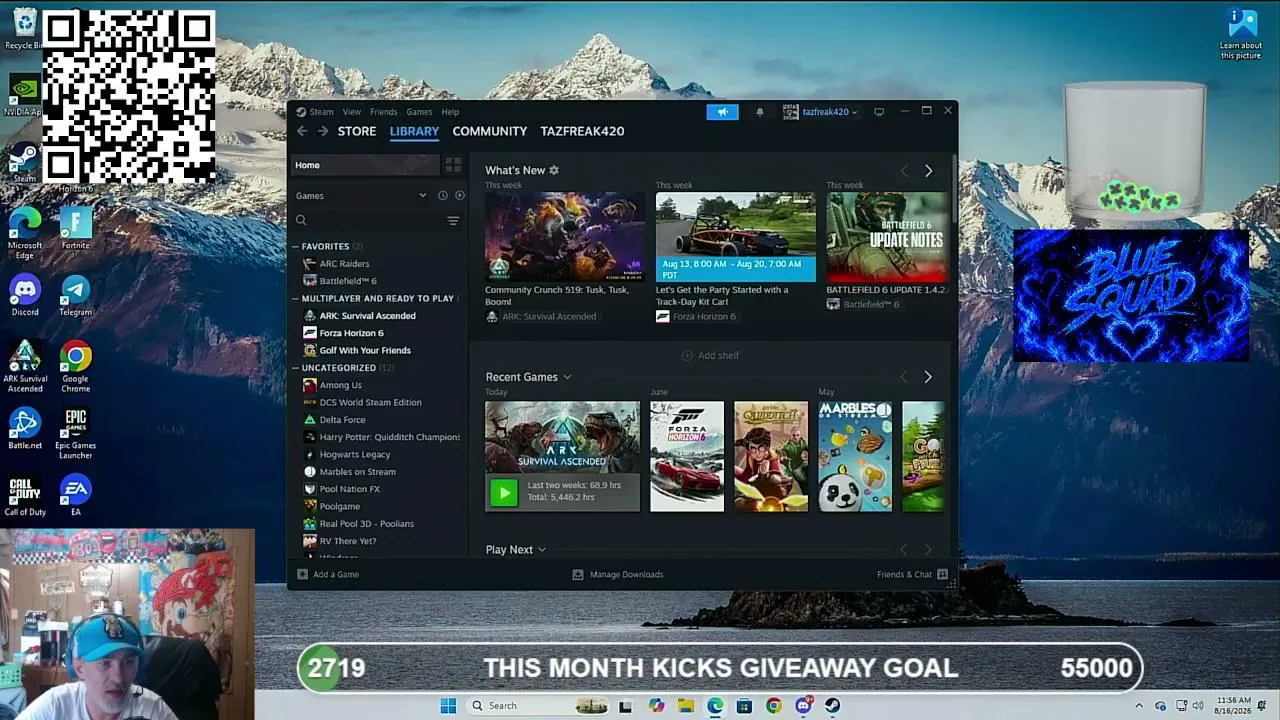This screenshot has width=1280, height=720.
Task: Open the View menu
Action: pos(352,112)
